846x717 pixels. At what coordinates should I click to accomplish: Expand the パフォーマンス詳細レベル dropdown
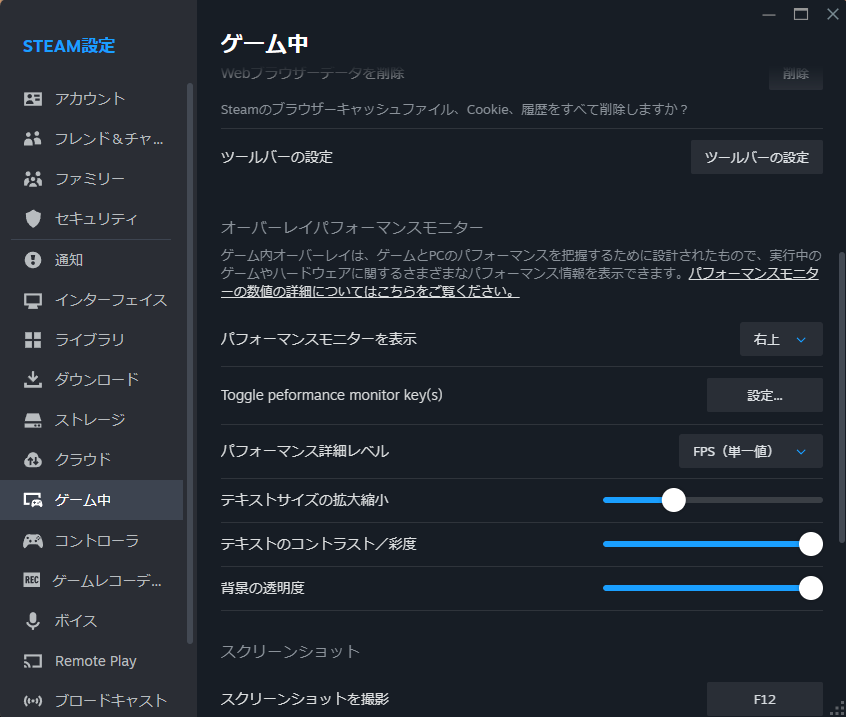tap(750, 451)
